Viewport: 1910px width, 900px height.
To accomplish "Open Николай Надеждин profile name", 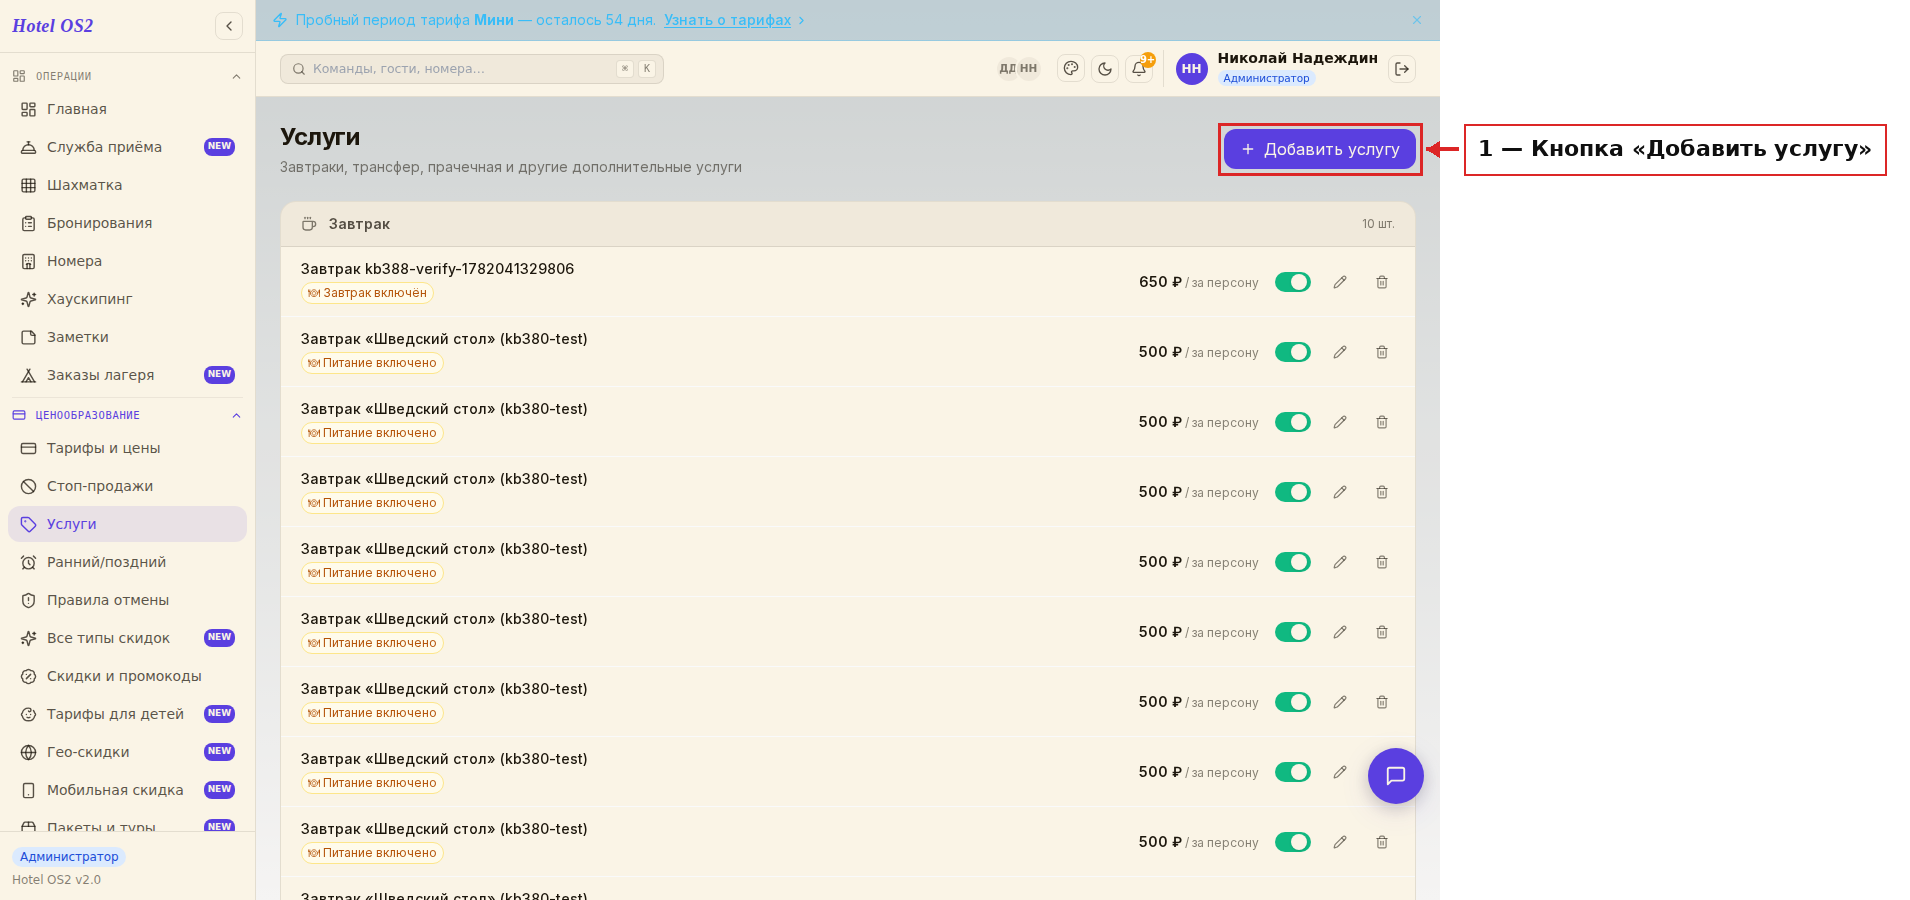I will point(1297,58).
